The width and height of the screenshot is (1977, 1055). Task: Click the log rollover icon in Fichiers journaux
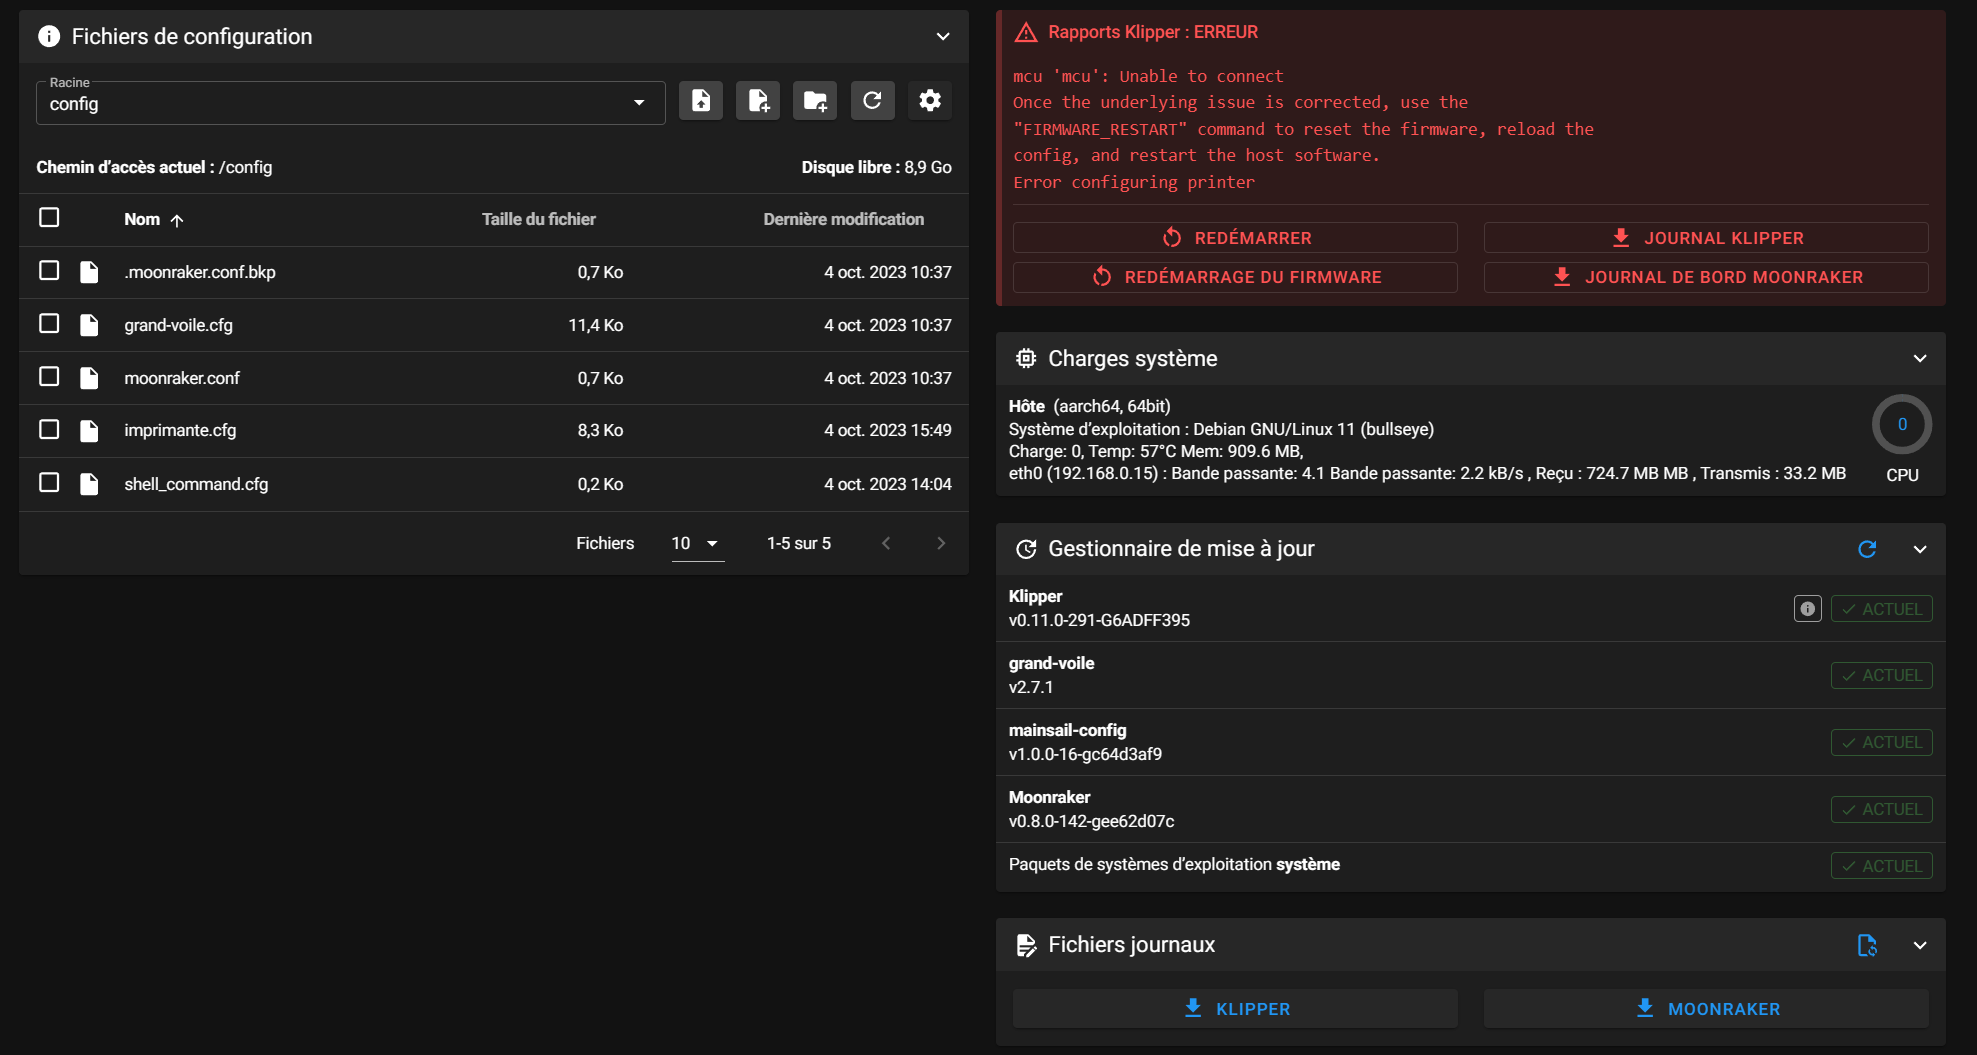[1866, 945]
